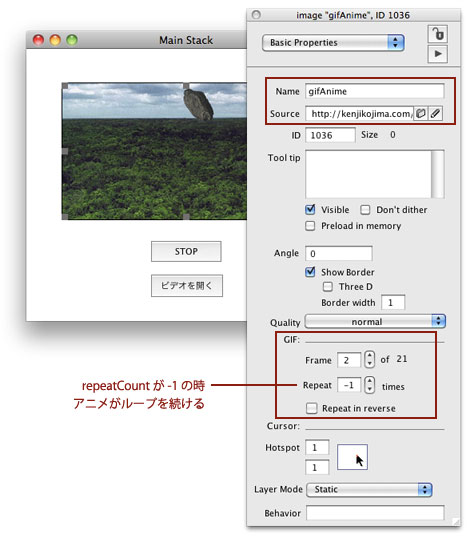The width and height of the screenshot is (473, 542).
Task: Click the ビデオを開く button
Action: pyautogui.click(x=187, y=286)
